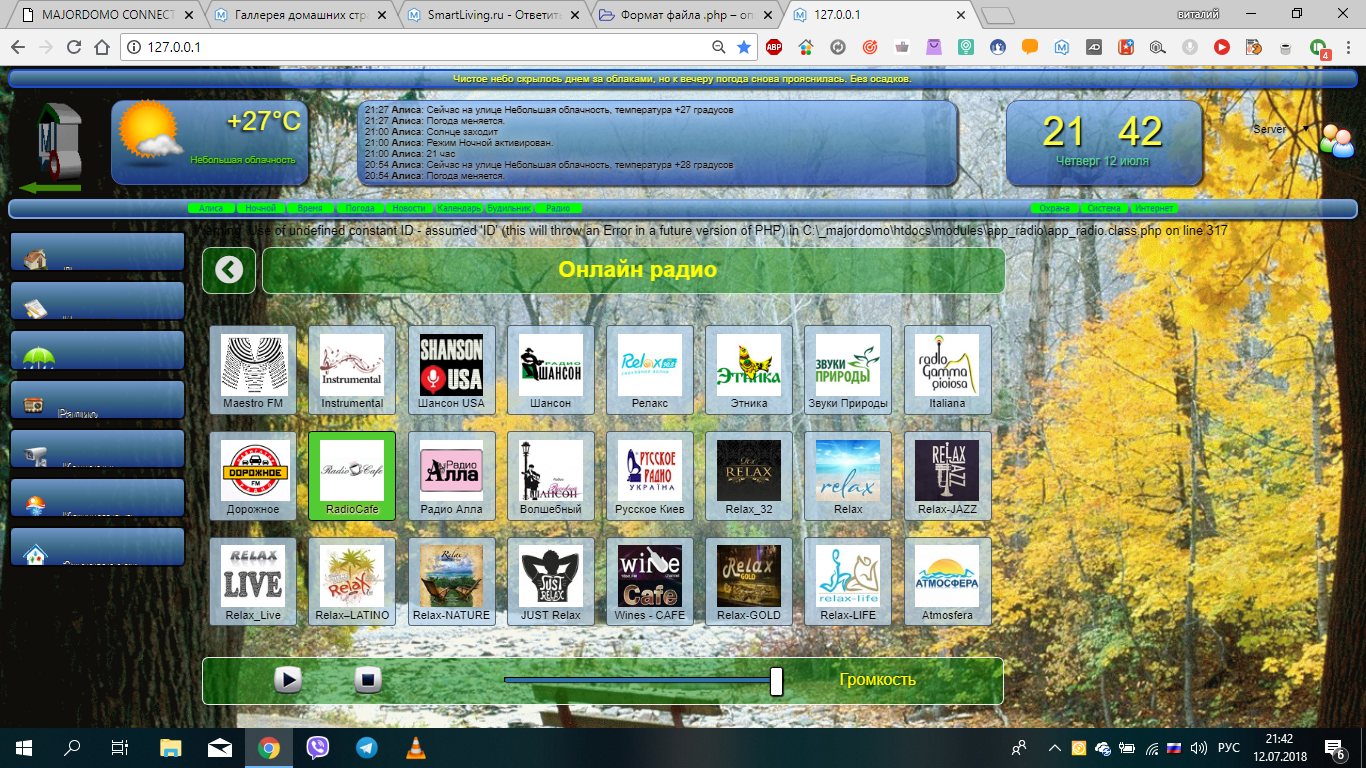Screen dimensions: 1366x768
Task: Open the notepad sidebar button
Action: (98, 301)
